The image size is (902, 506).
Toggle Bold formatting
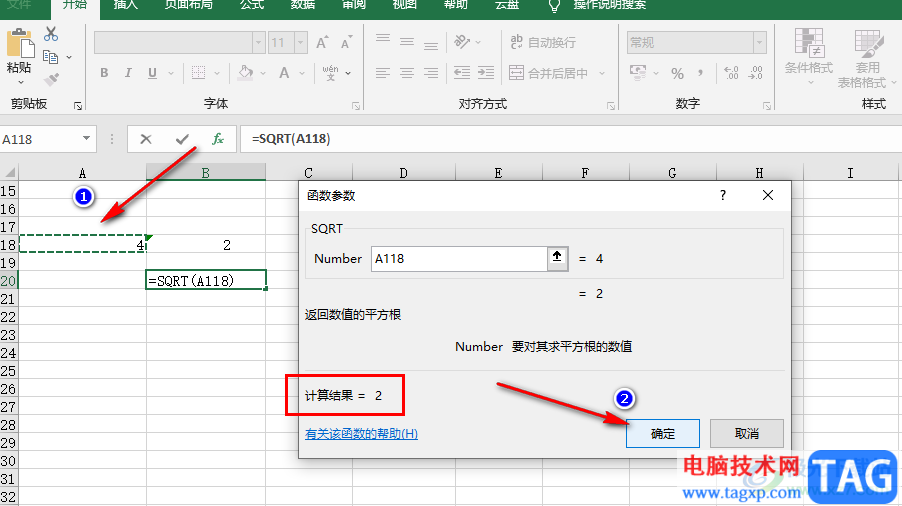point(104,73)
